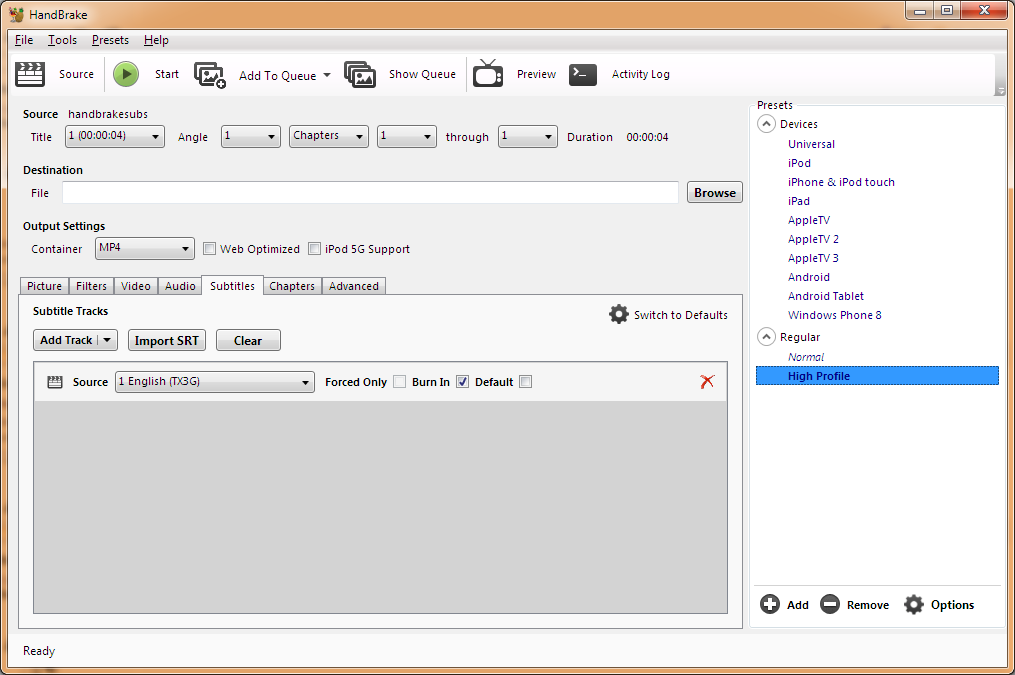
Task: Click the Preview television icon
Action: (488, 74)
